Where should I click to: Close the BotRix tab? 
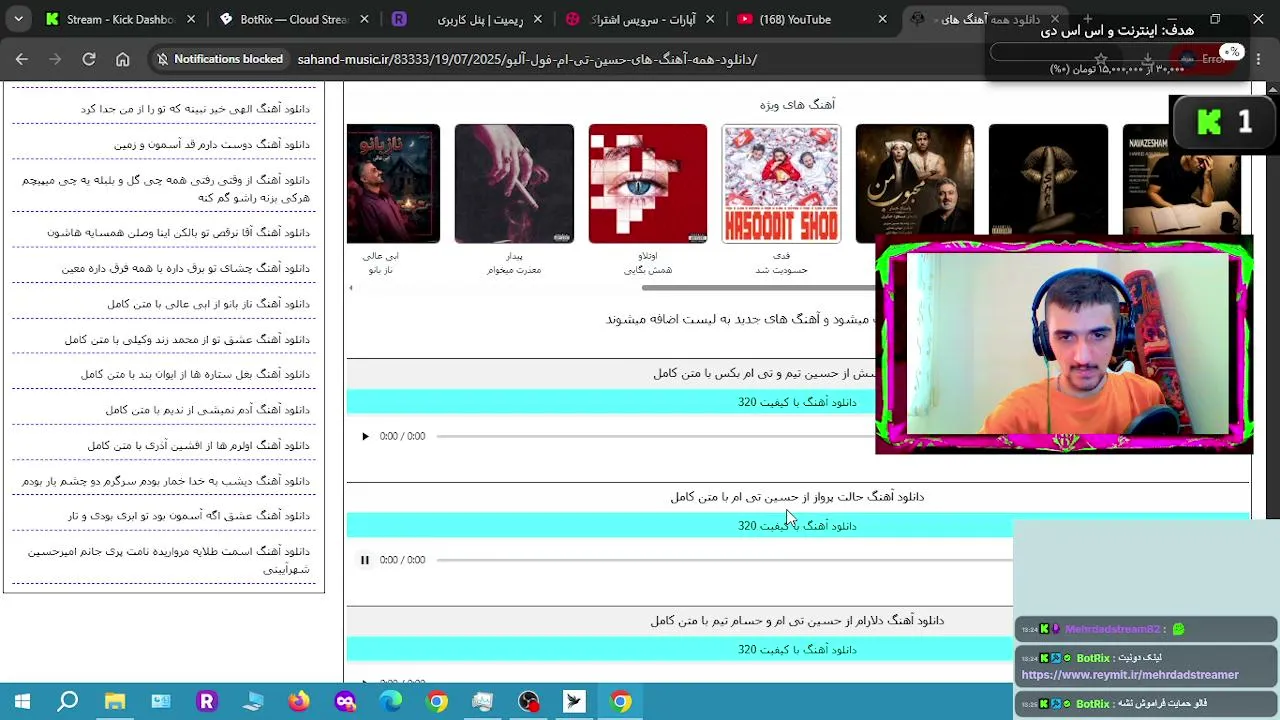[364, 19]
